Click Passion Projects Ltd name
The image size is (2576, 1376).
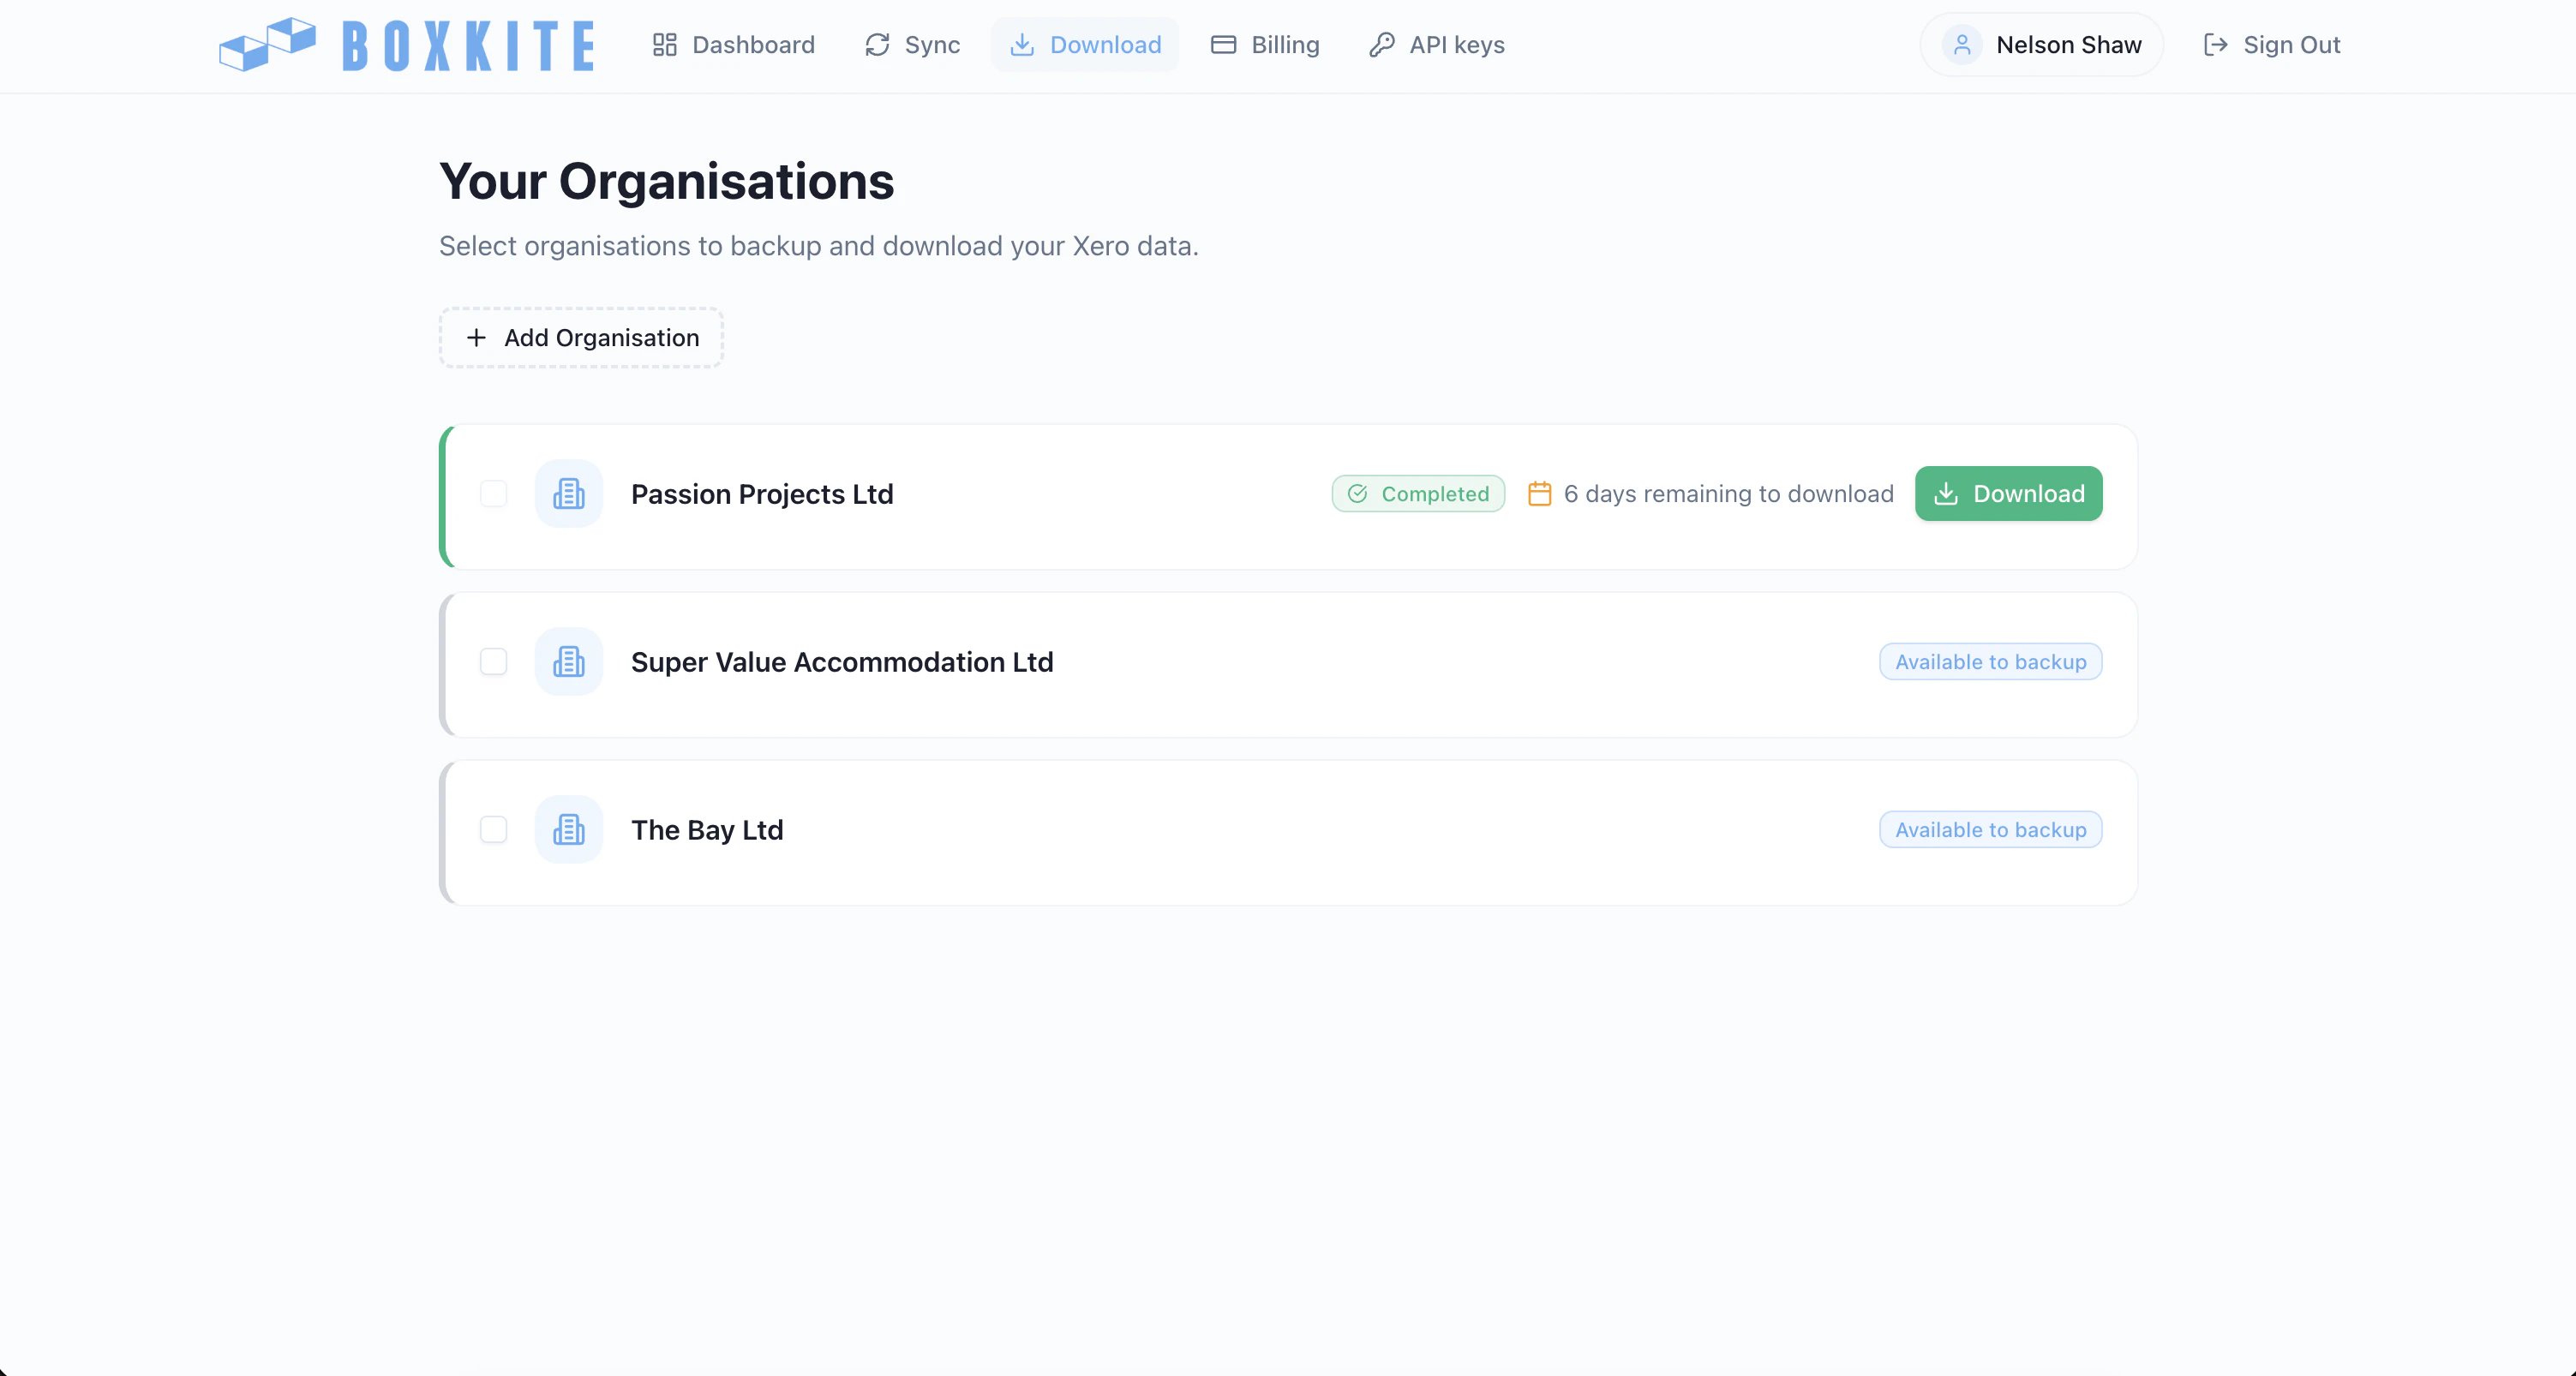point(762,494)
